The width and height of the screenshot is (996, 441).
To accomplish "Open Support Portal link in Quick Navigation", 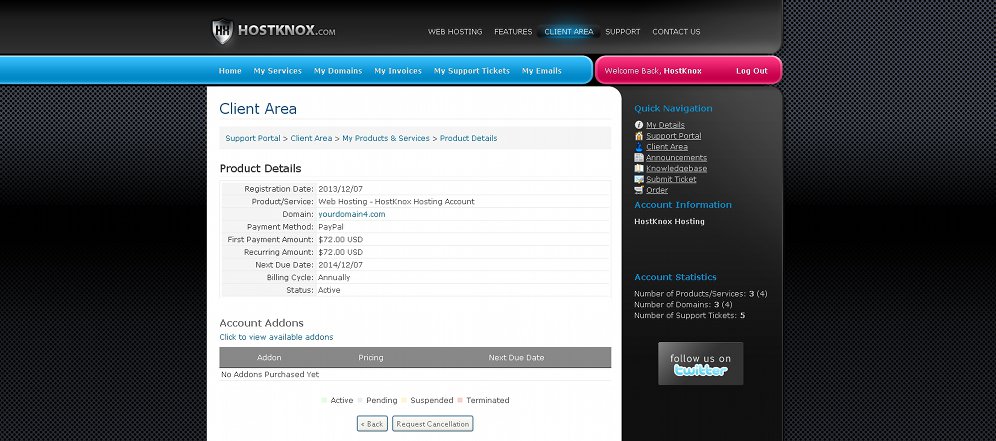I will click(673, 136).
